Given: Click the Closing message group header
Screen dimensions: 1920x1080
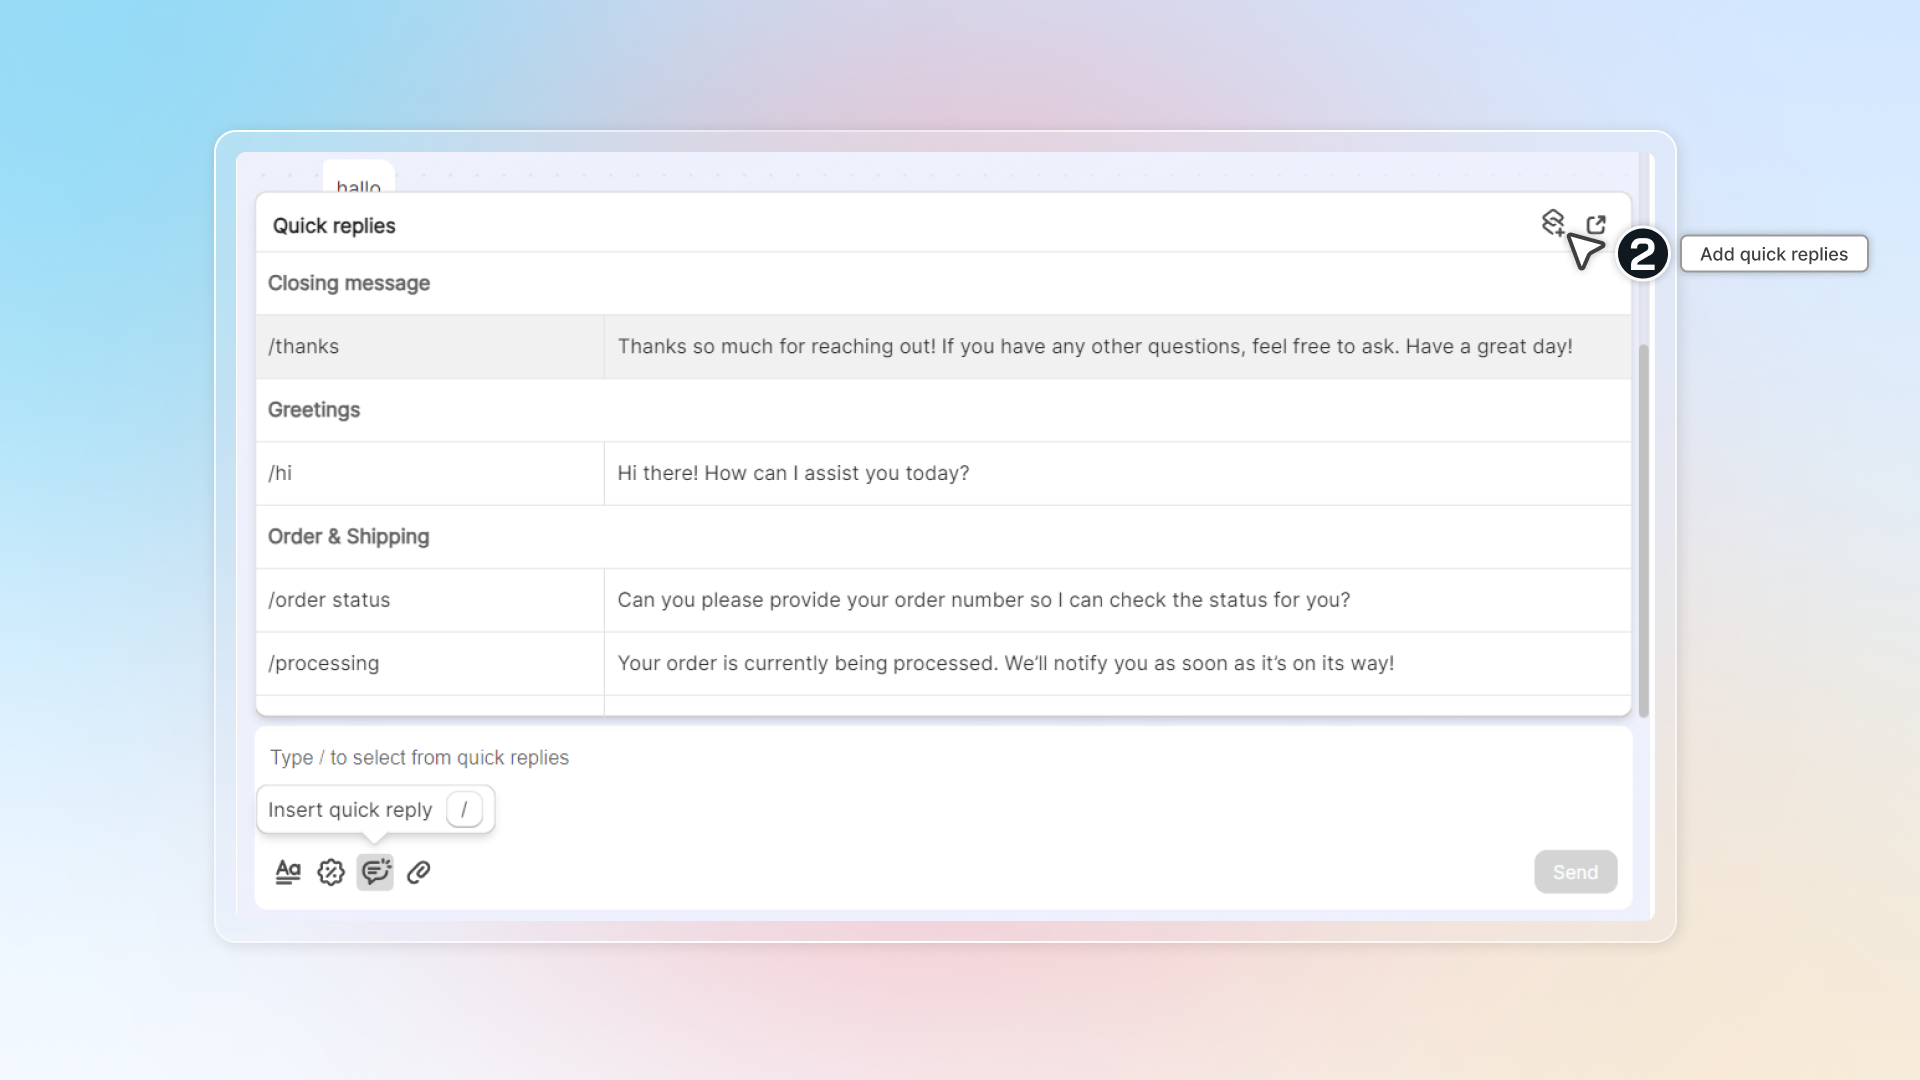Looking at the screenshot, I should pyautogui.click(x=349, y=283).
